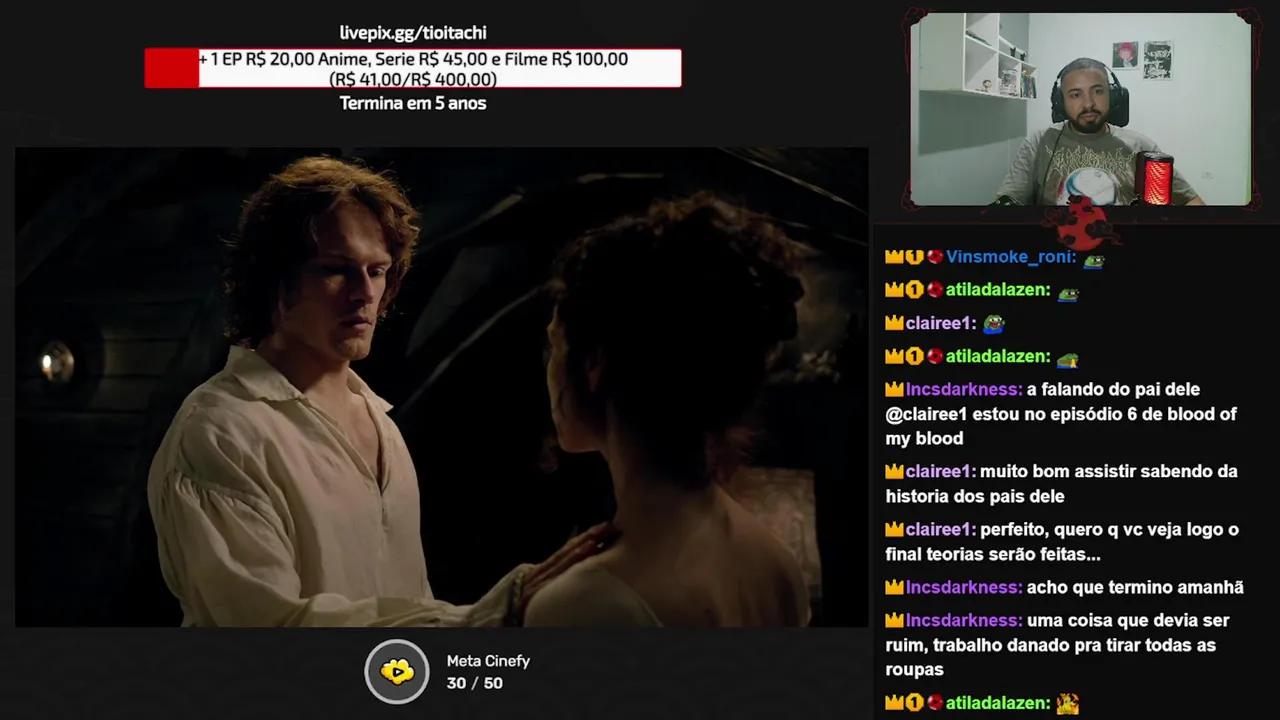The image size is (1280, 720).
Task: Click the 'historia dos pais dele' chat text
Action: (x=975, y=496)
